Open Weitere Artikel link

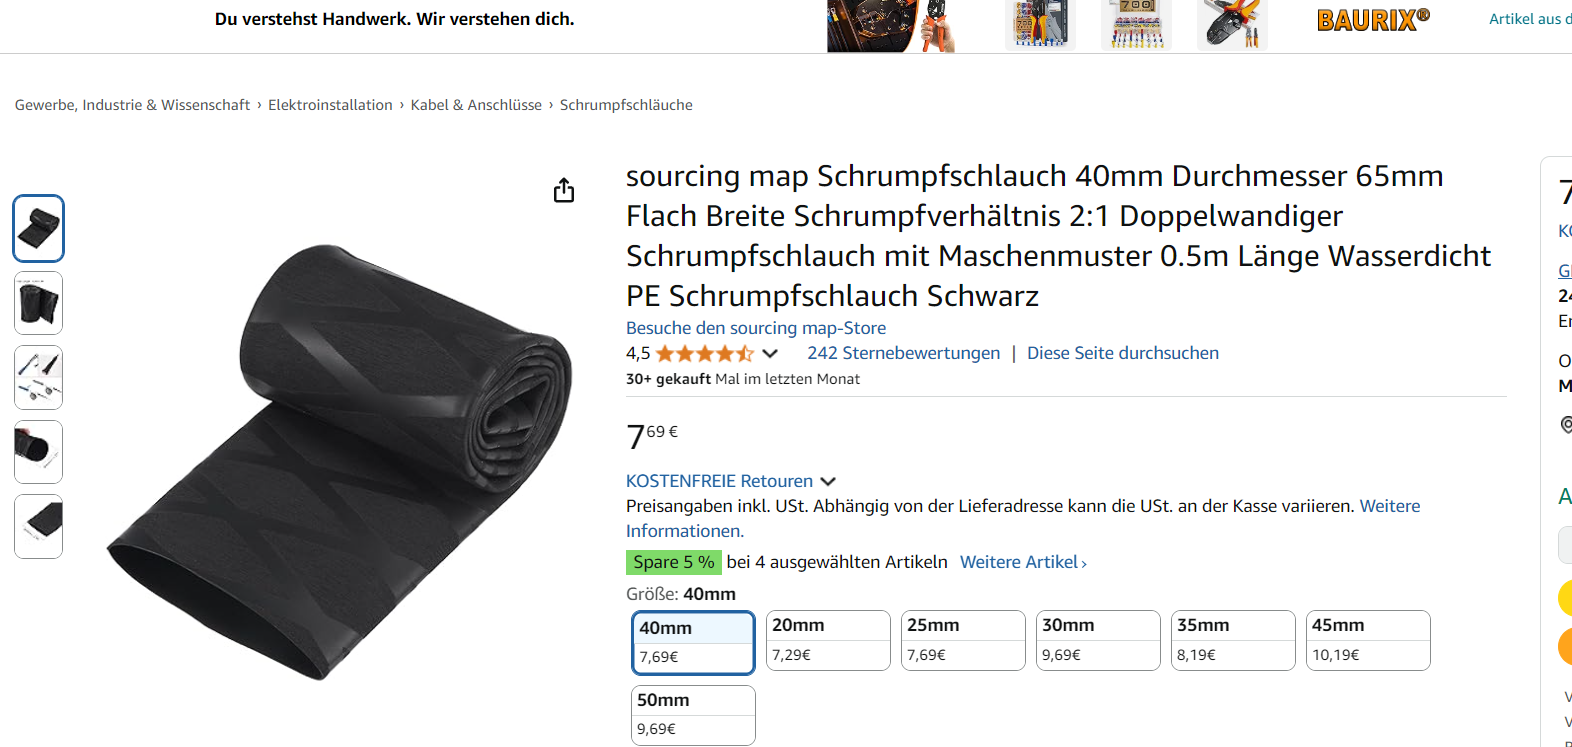click(1023, 562)
